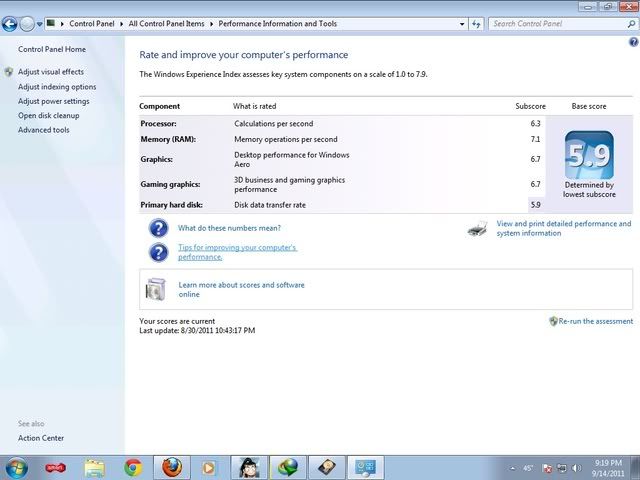Open Learn more about scores and software online

[x=241, y=289]
